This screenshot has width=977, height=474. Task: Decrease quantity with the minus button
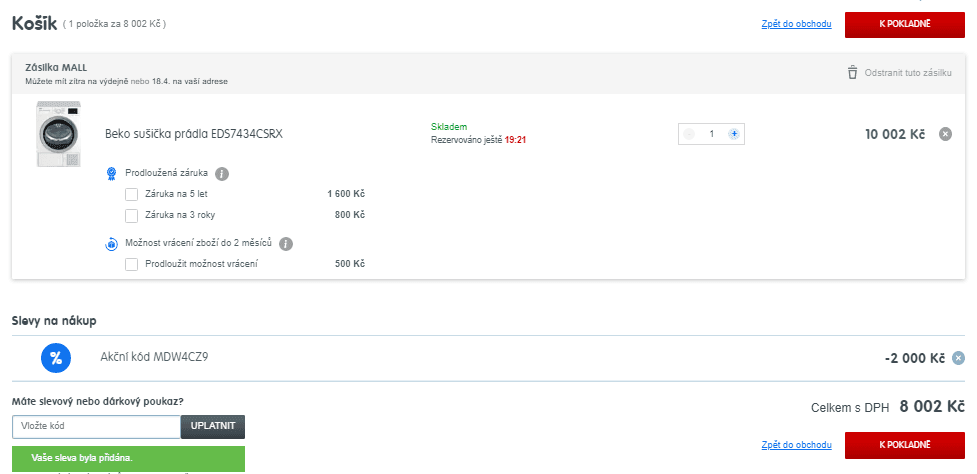(689, 134)
